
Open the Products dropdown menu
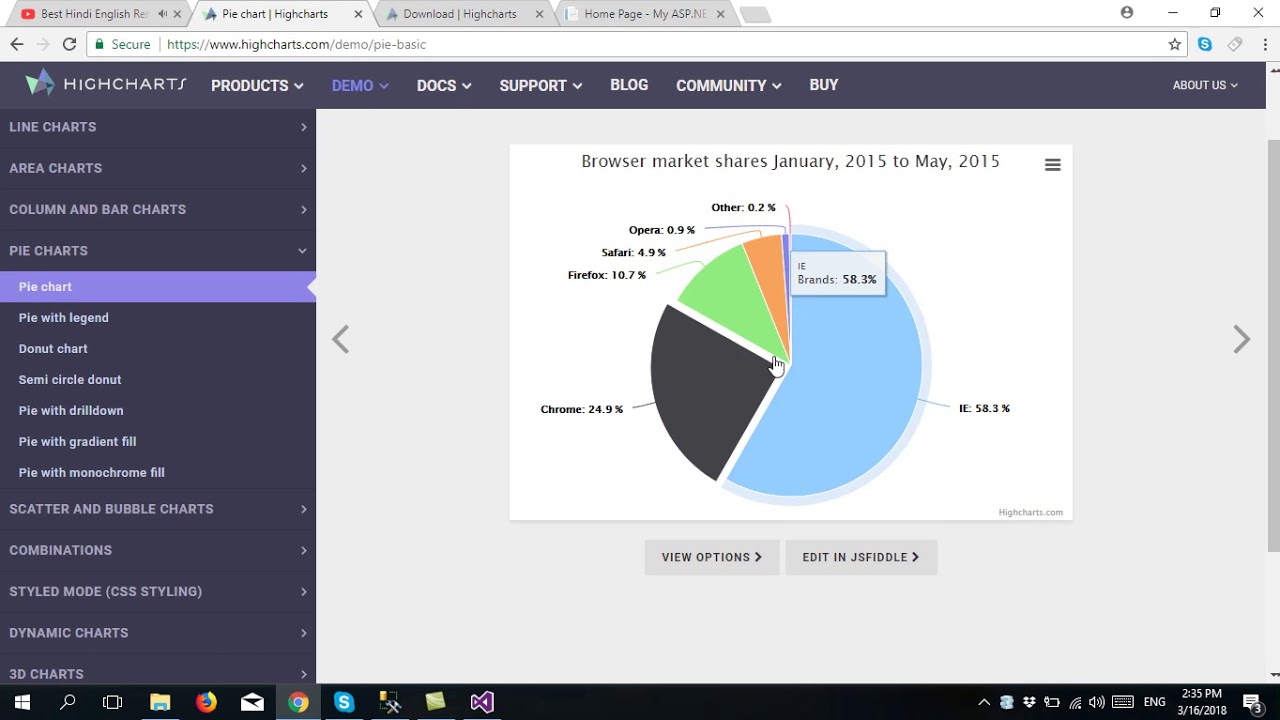tap(257, 86)
